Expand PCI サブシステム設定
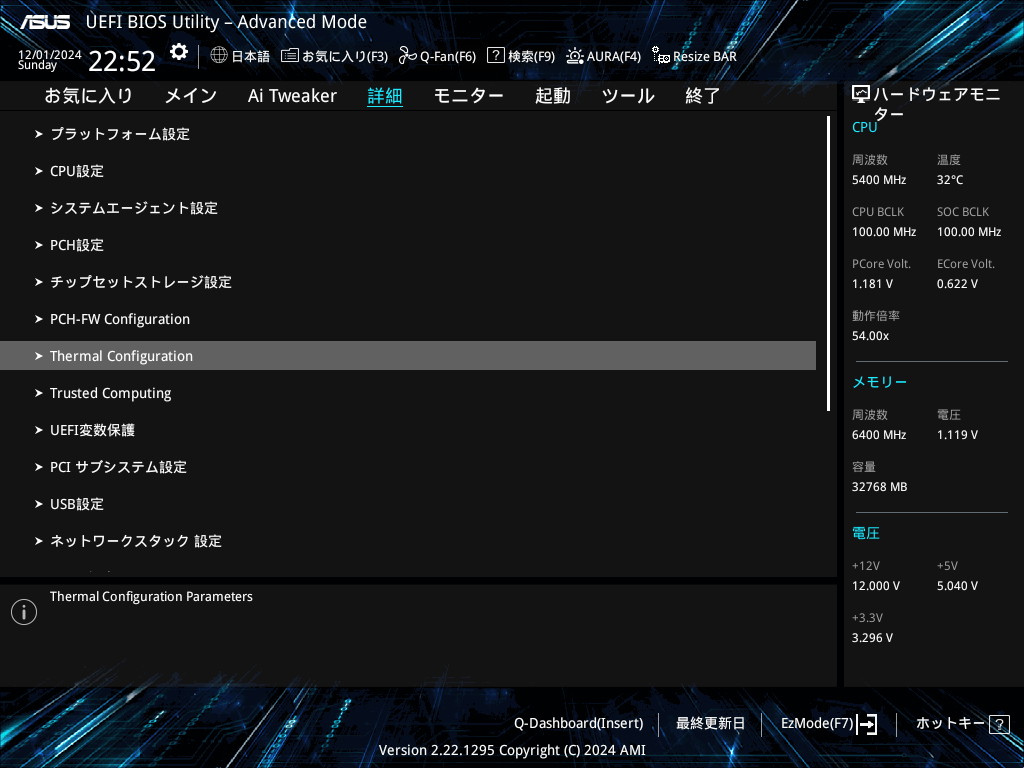 point(408,467)
